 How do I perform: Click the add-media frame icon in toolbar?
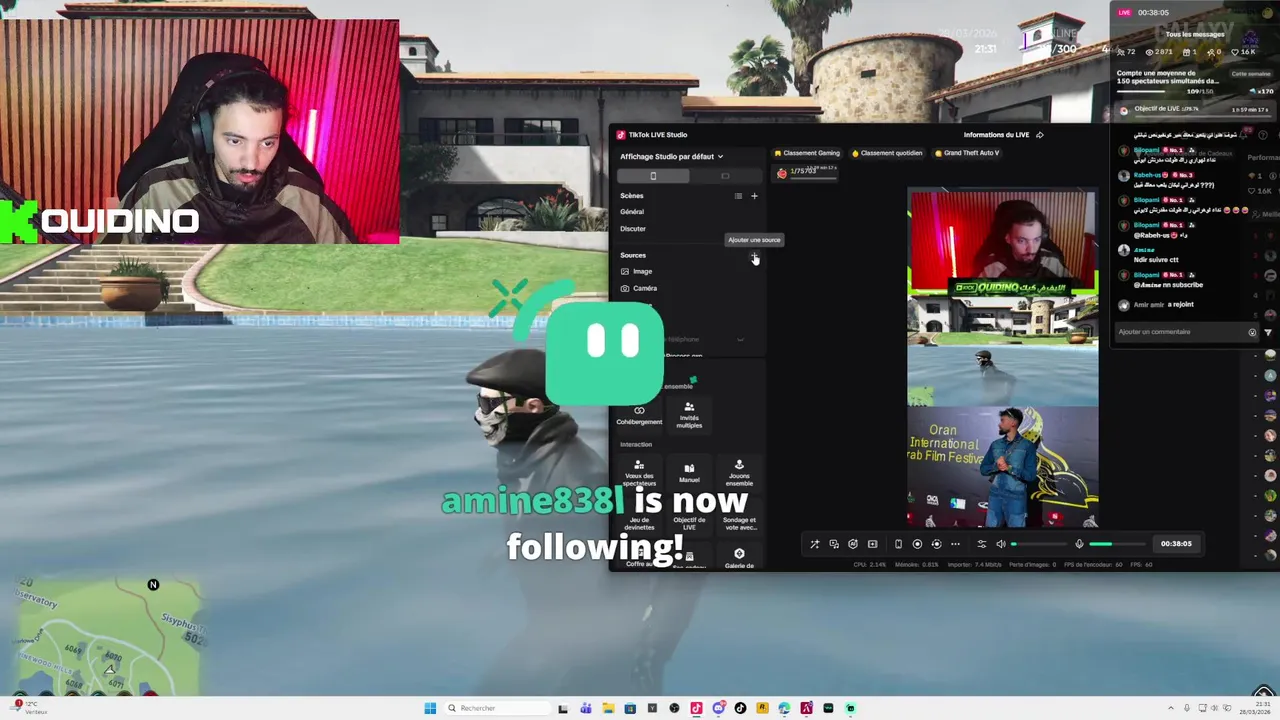click(x=873, y=544)
